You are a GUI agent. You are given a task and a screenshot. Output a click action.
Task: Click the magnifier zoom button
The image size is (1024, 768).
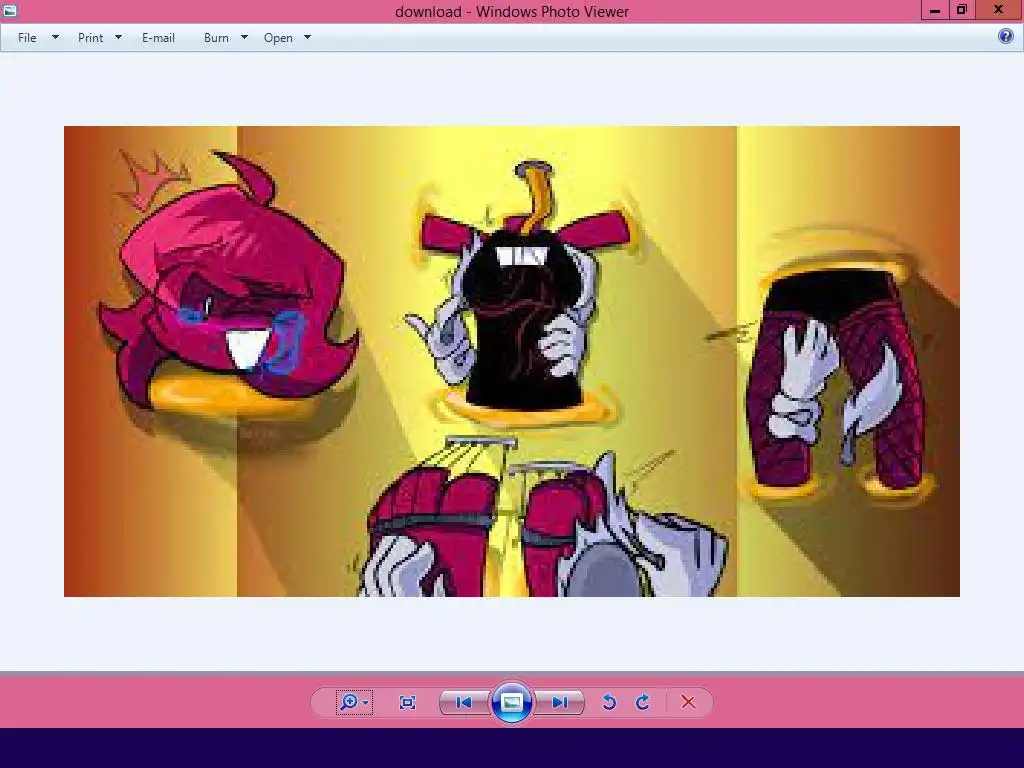pyautogui.click(x=349, y=702)
